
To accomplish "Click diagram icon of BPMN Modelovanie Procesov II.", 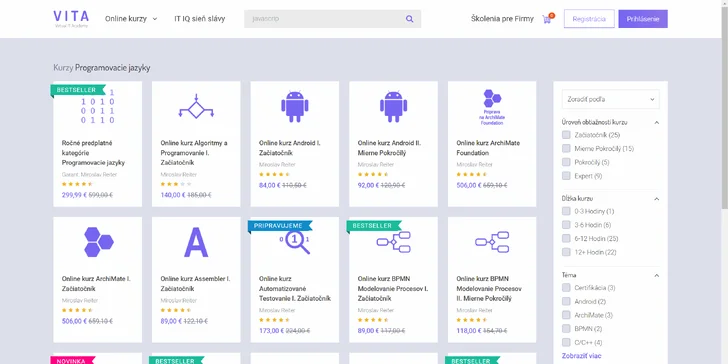I will coord(492,242).
